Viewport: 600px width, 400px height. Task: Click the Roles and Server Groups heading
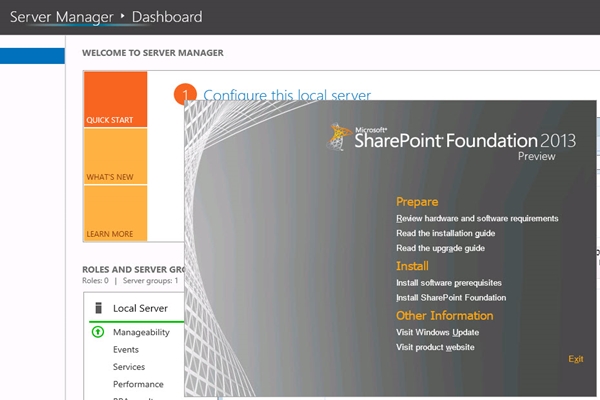pyautogui.click(x=134, y=269)
